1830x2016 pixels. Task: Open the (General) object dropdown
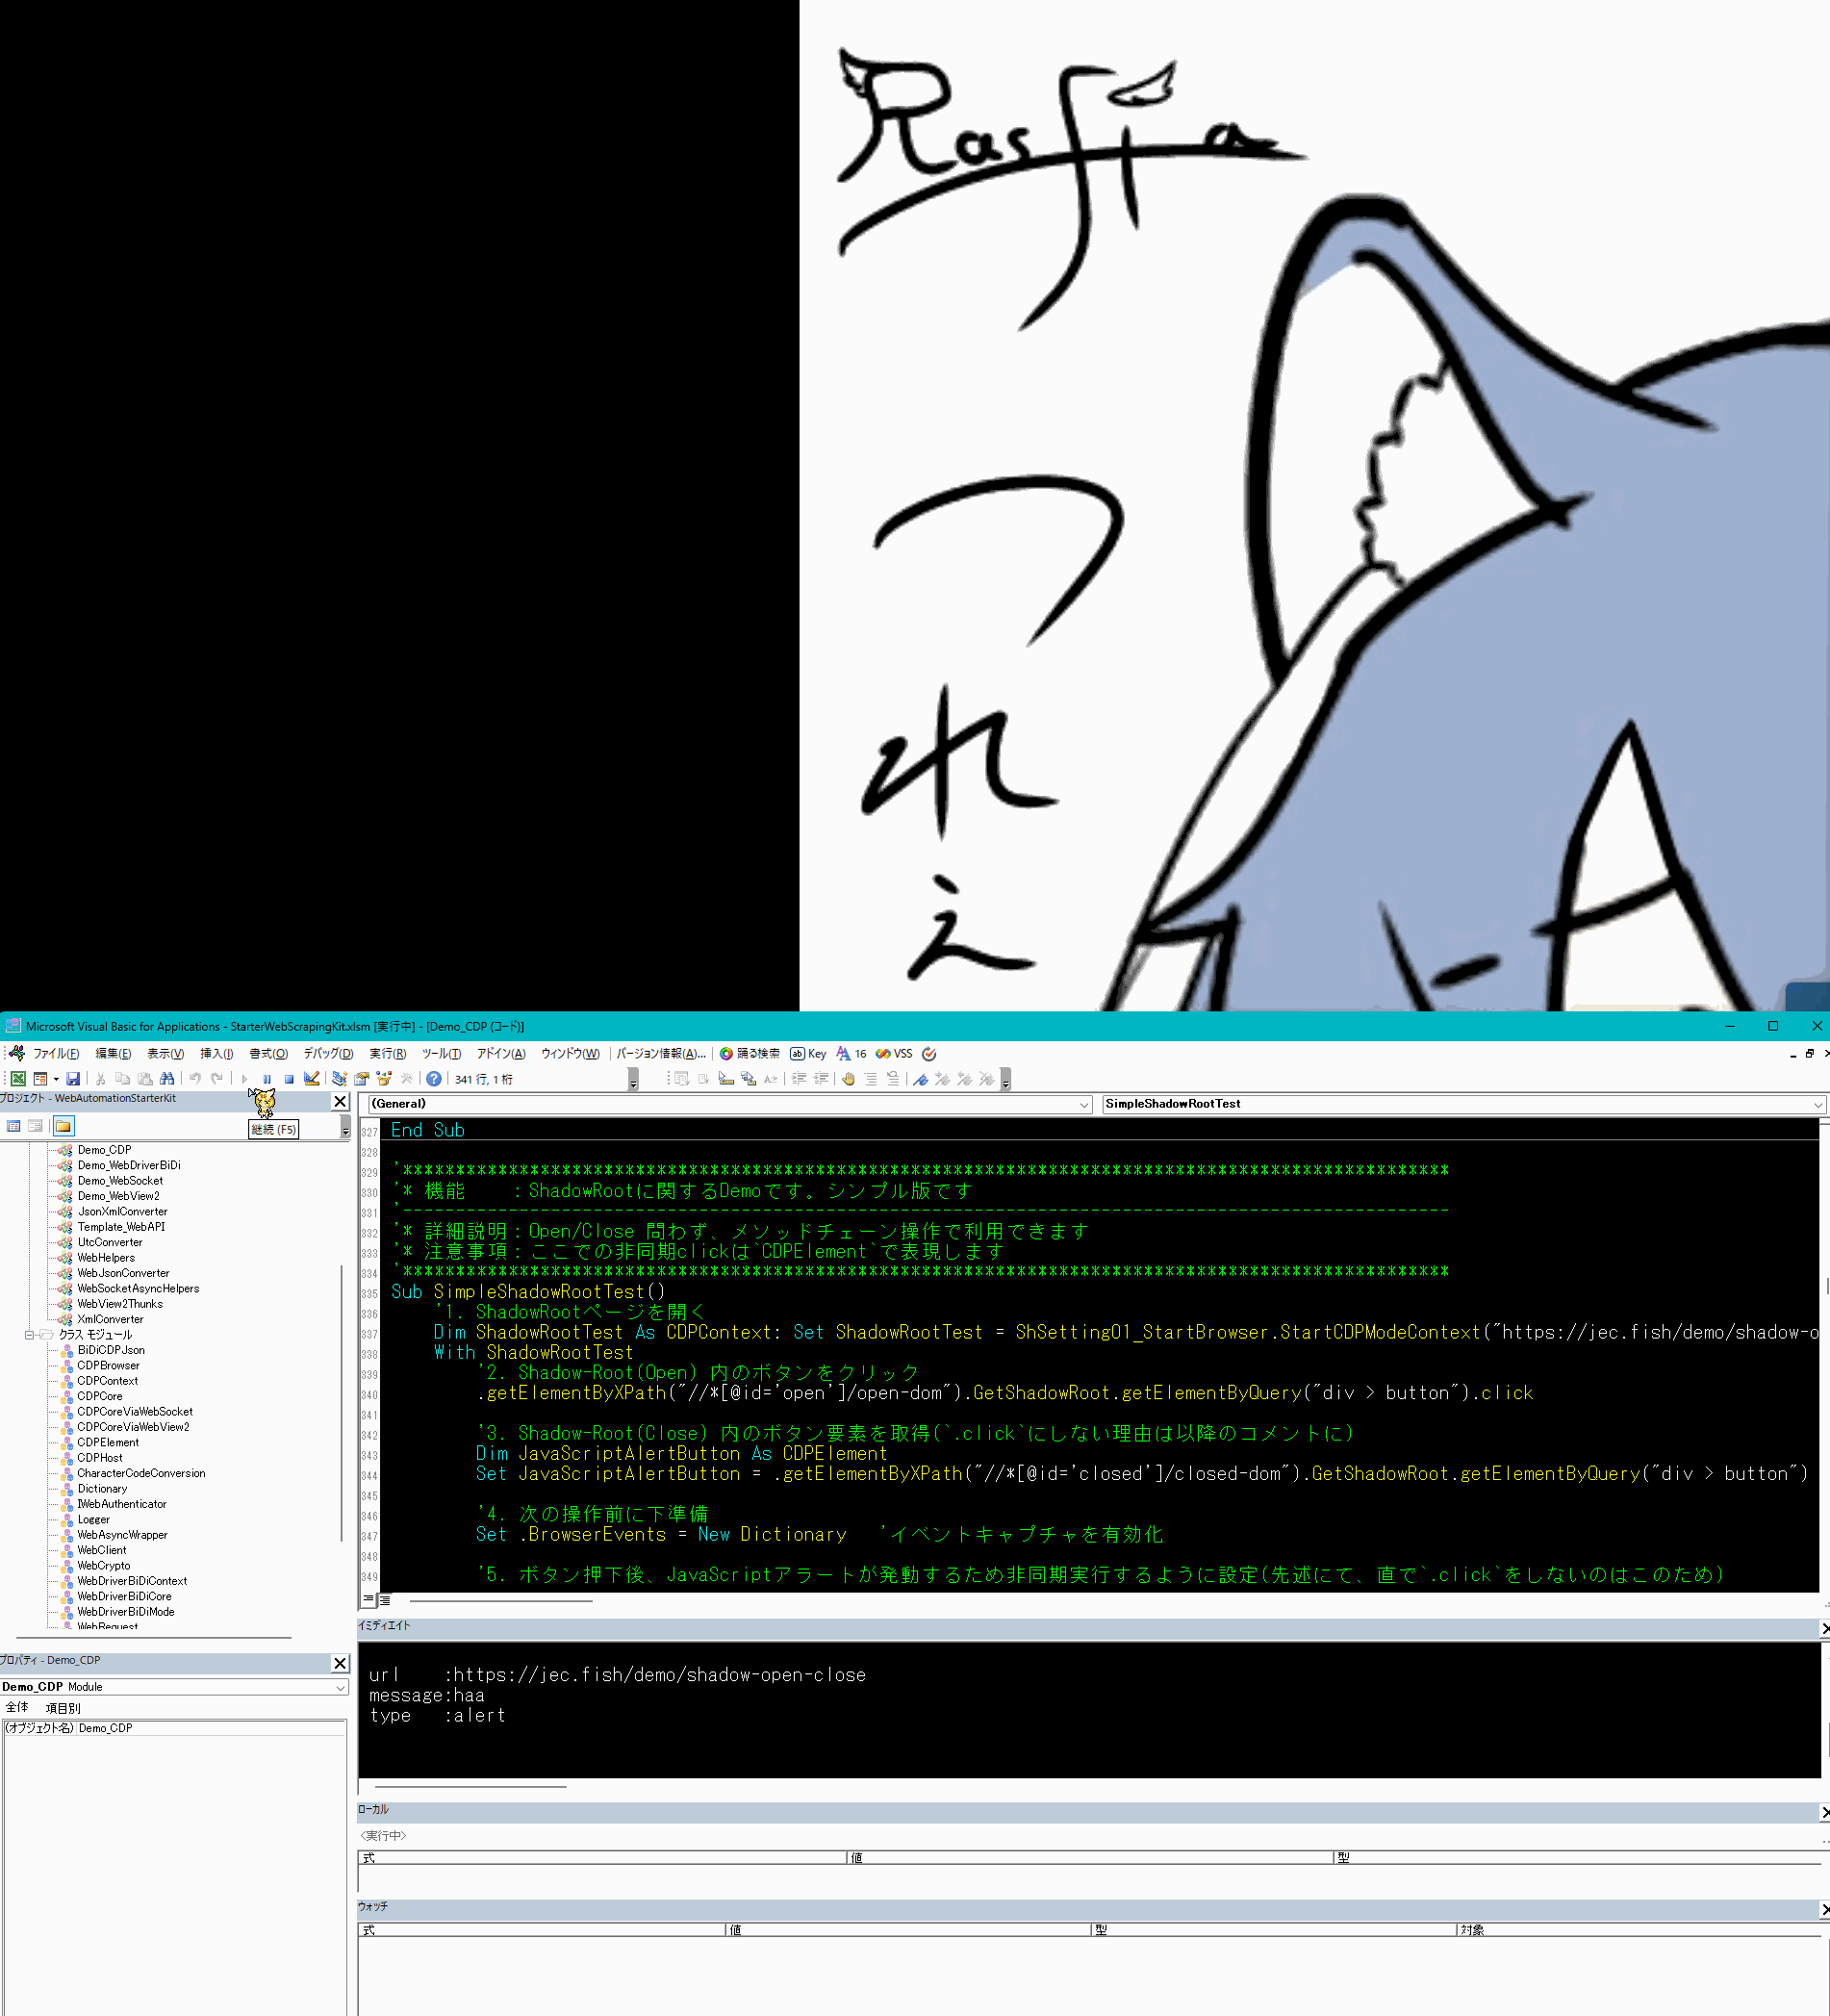click(x=1083, y=1104)
